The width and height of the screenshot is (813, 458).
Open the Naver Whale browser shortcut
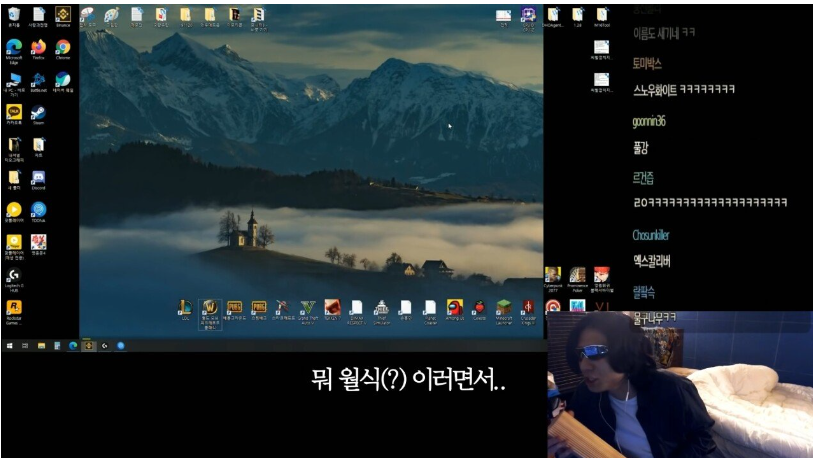(63, 82)
